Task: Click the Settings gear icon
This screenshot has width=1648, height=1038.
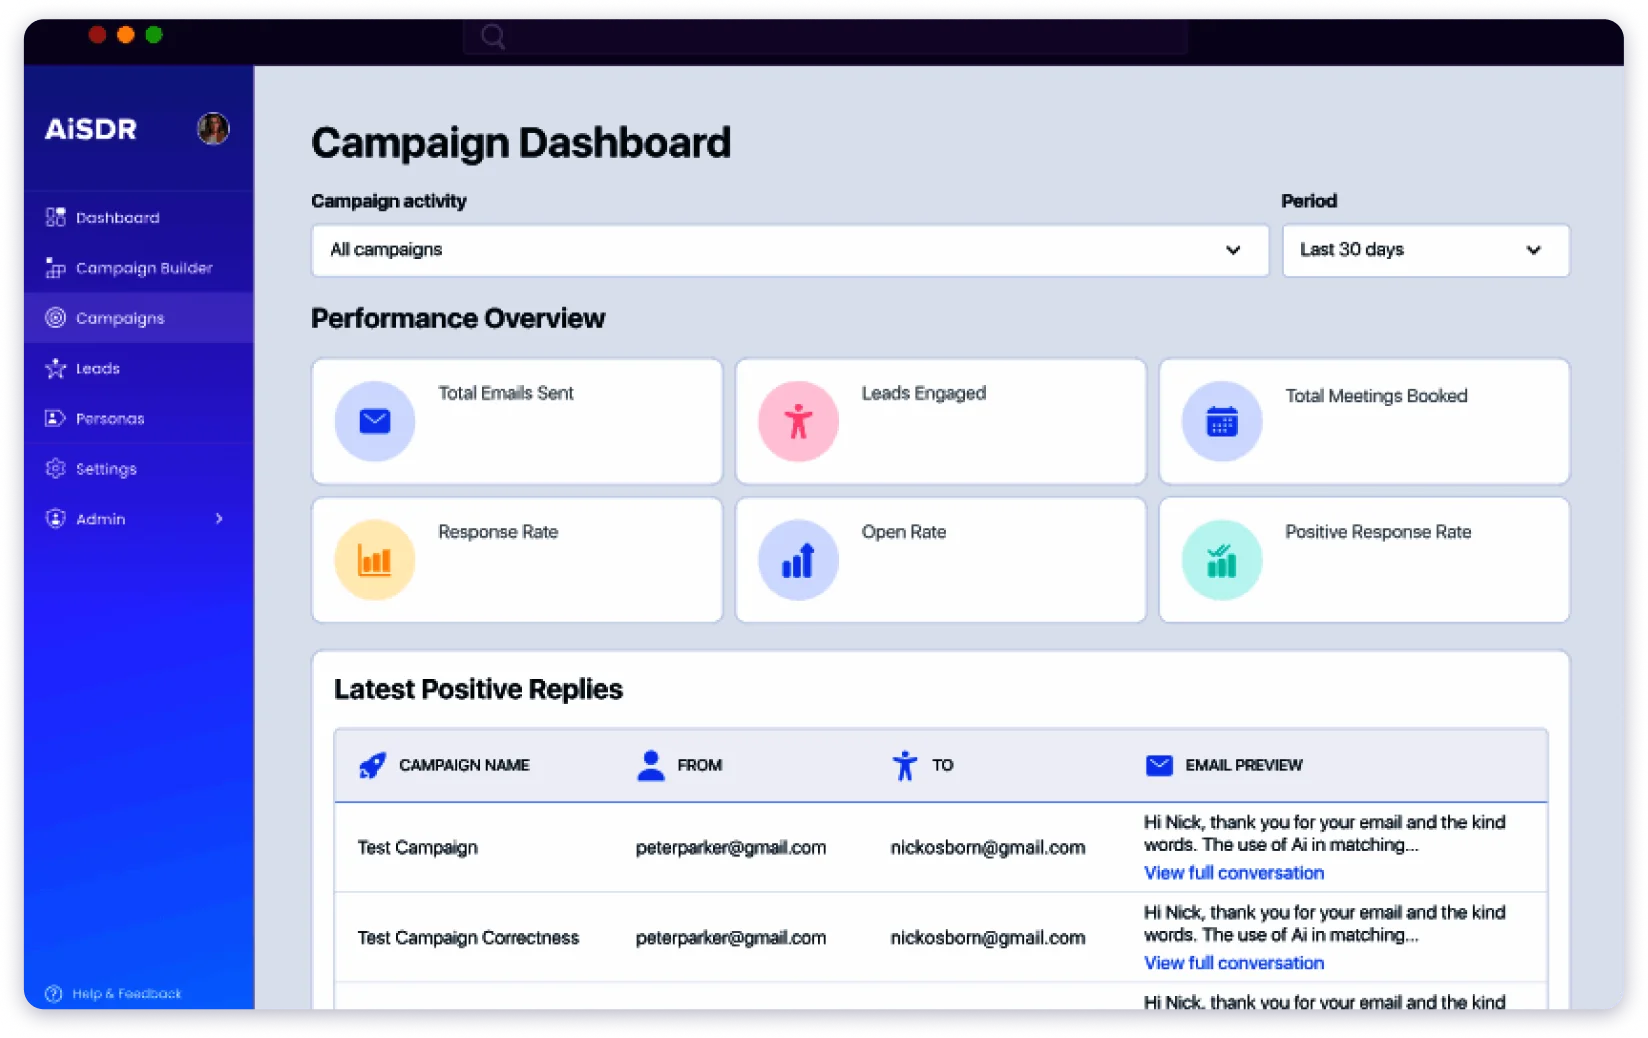Action: 55,468
